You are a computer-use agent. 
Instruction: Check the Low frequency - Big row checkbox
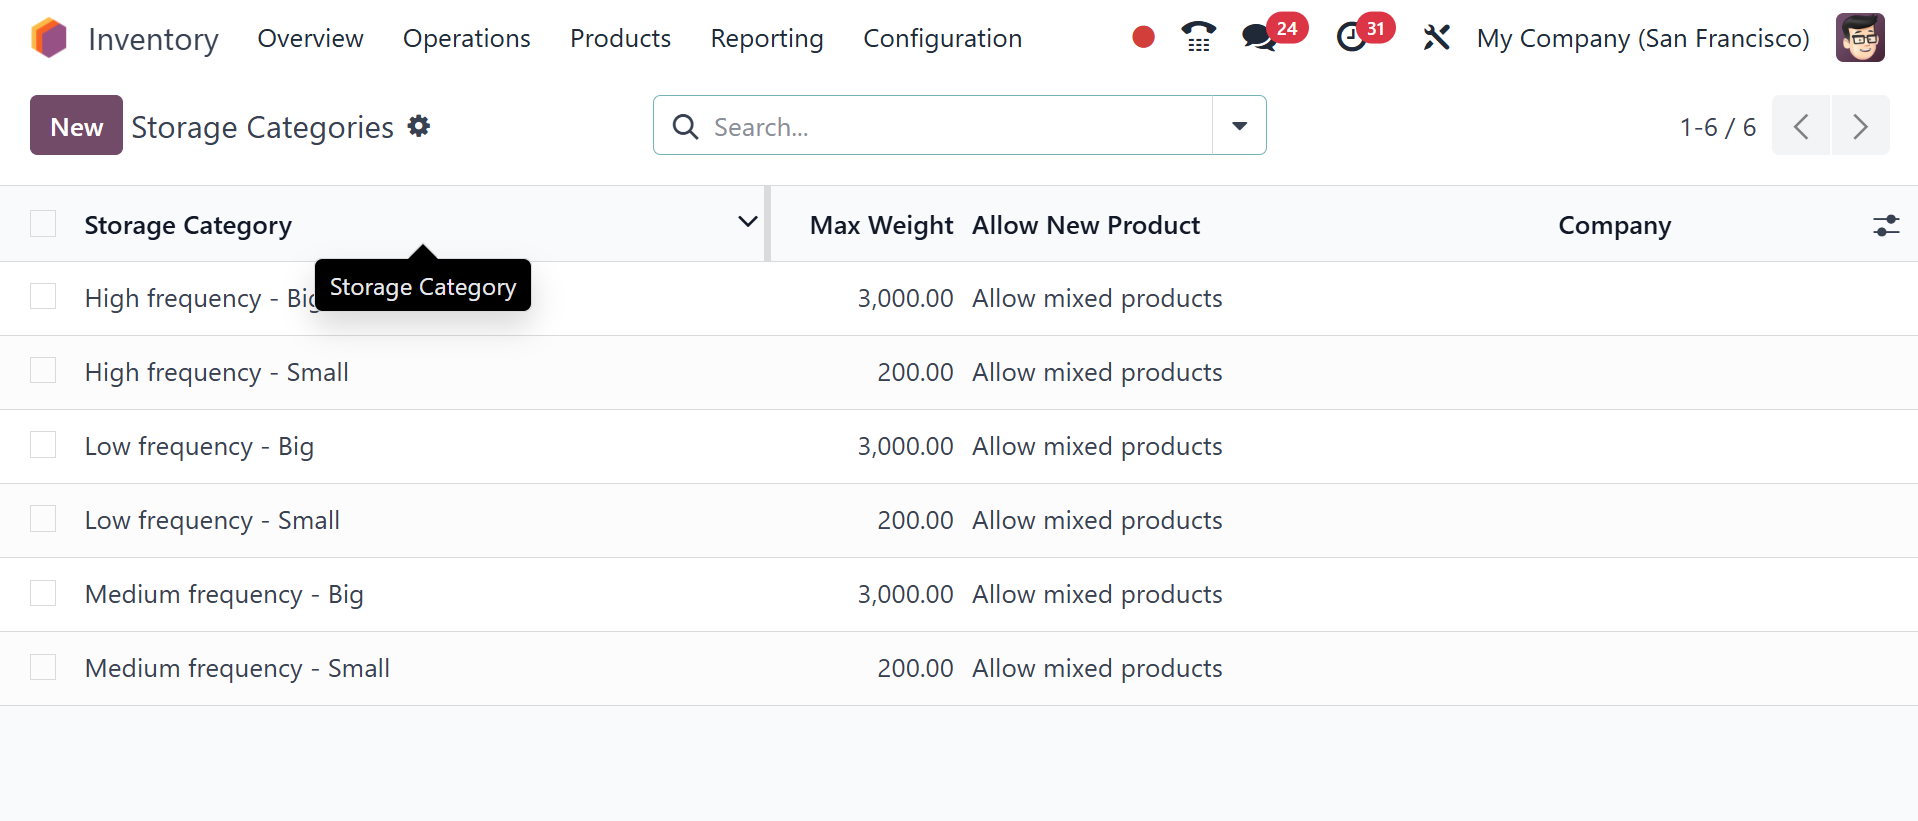[x=43, y=445]
